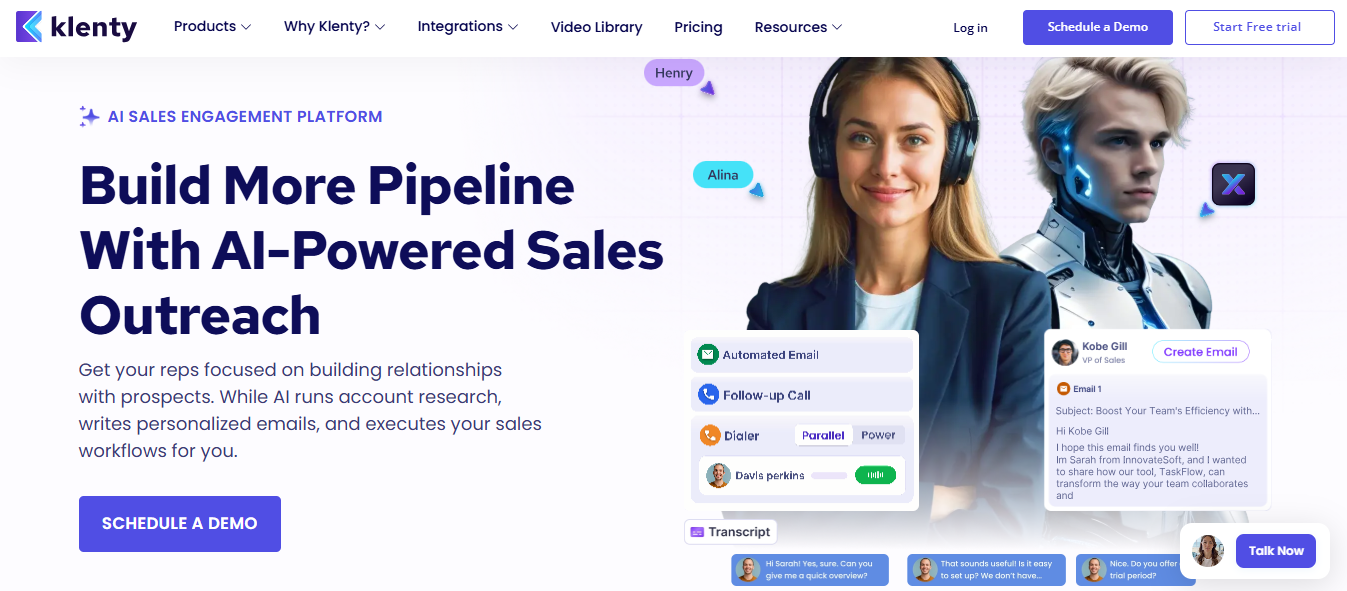Expand the Integrations menu
This screenshot has height=591, width=1347.
tap(468, 27)
